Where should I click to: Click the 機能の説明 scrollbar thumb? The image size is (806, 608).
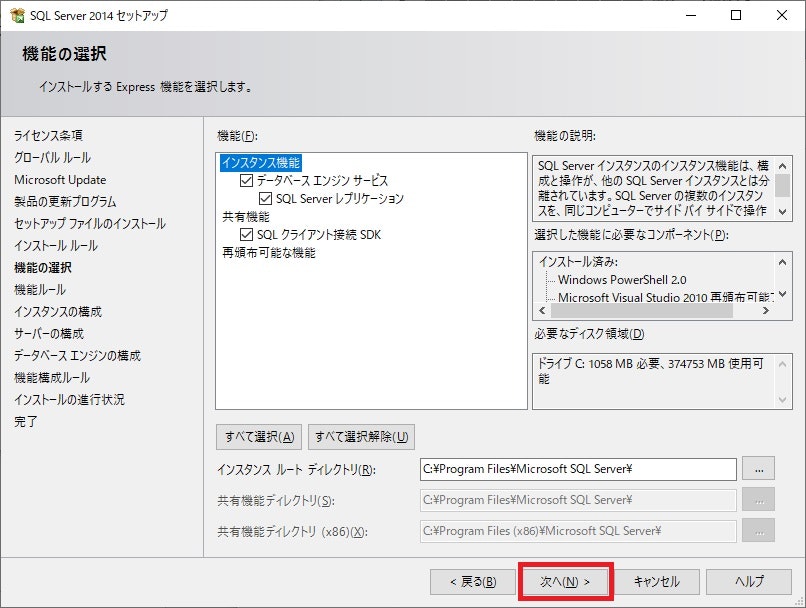coord(782,185)
